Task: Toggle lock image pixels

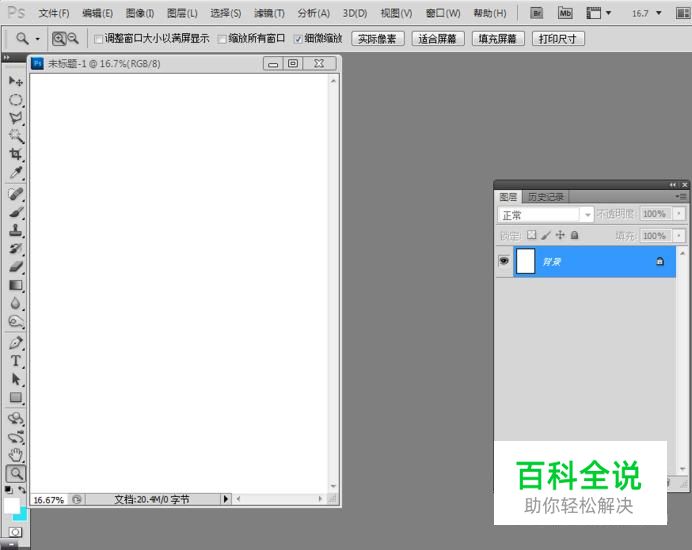Action: pos(546,235)
